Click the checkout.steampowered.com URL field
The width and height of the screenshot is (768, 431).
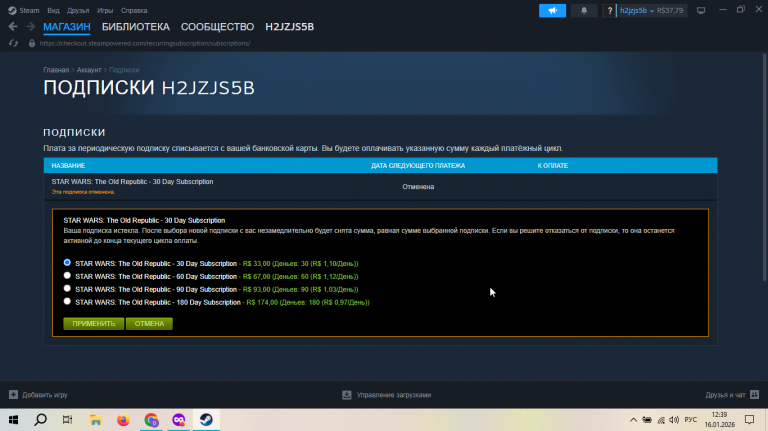(144, 43)
